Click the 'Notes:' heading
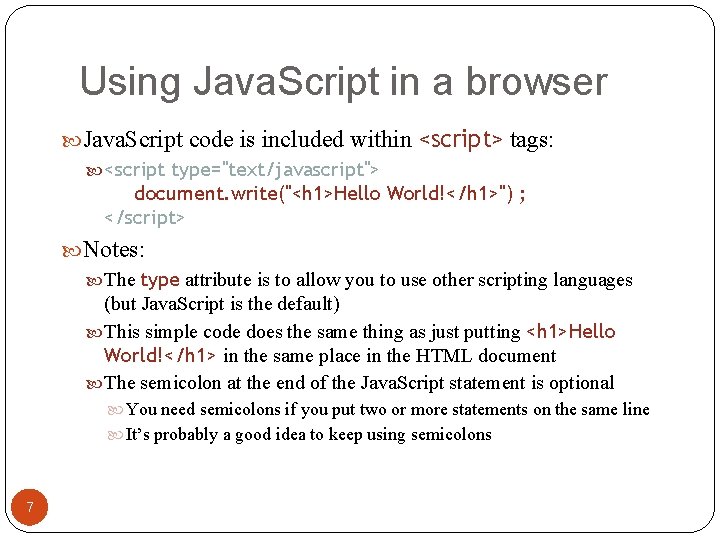This screenshot has height=540, width=720. (x=113, y=250)
